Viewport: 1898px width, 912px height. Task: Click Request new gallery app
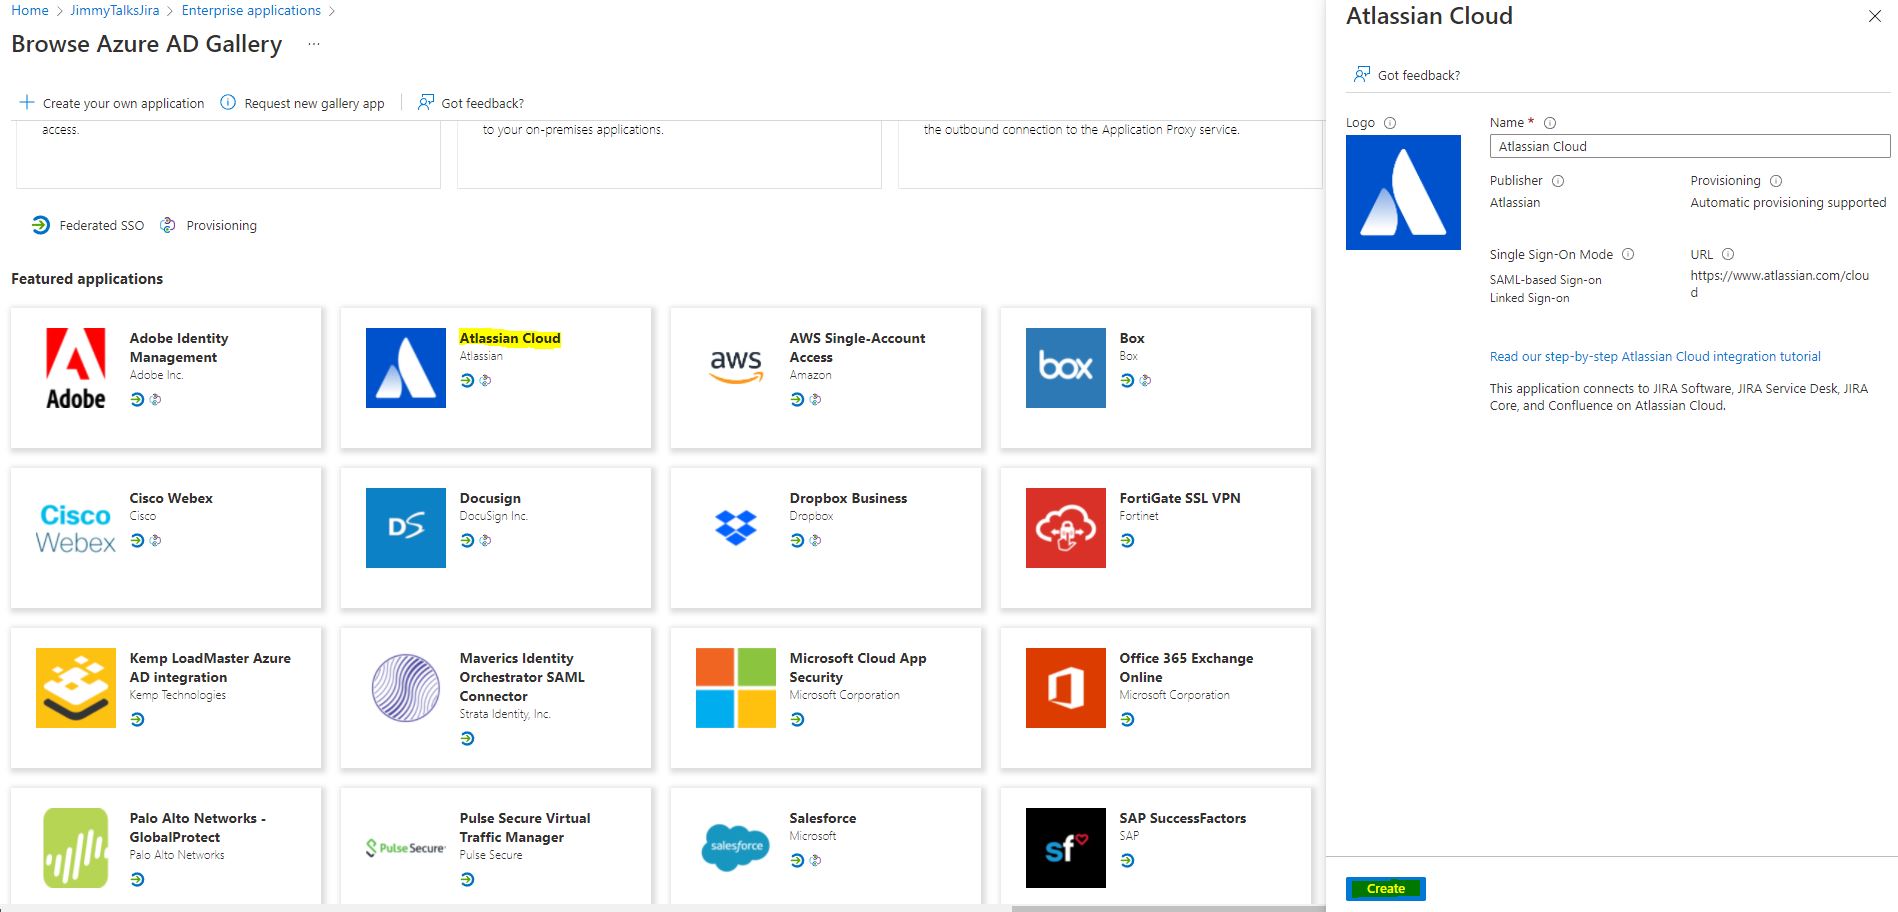pos(302,103)
